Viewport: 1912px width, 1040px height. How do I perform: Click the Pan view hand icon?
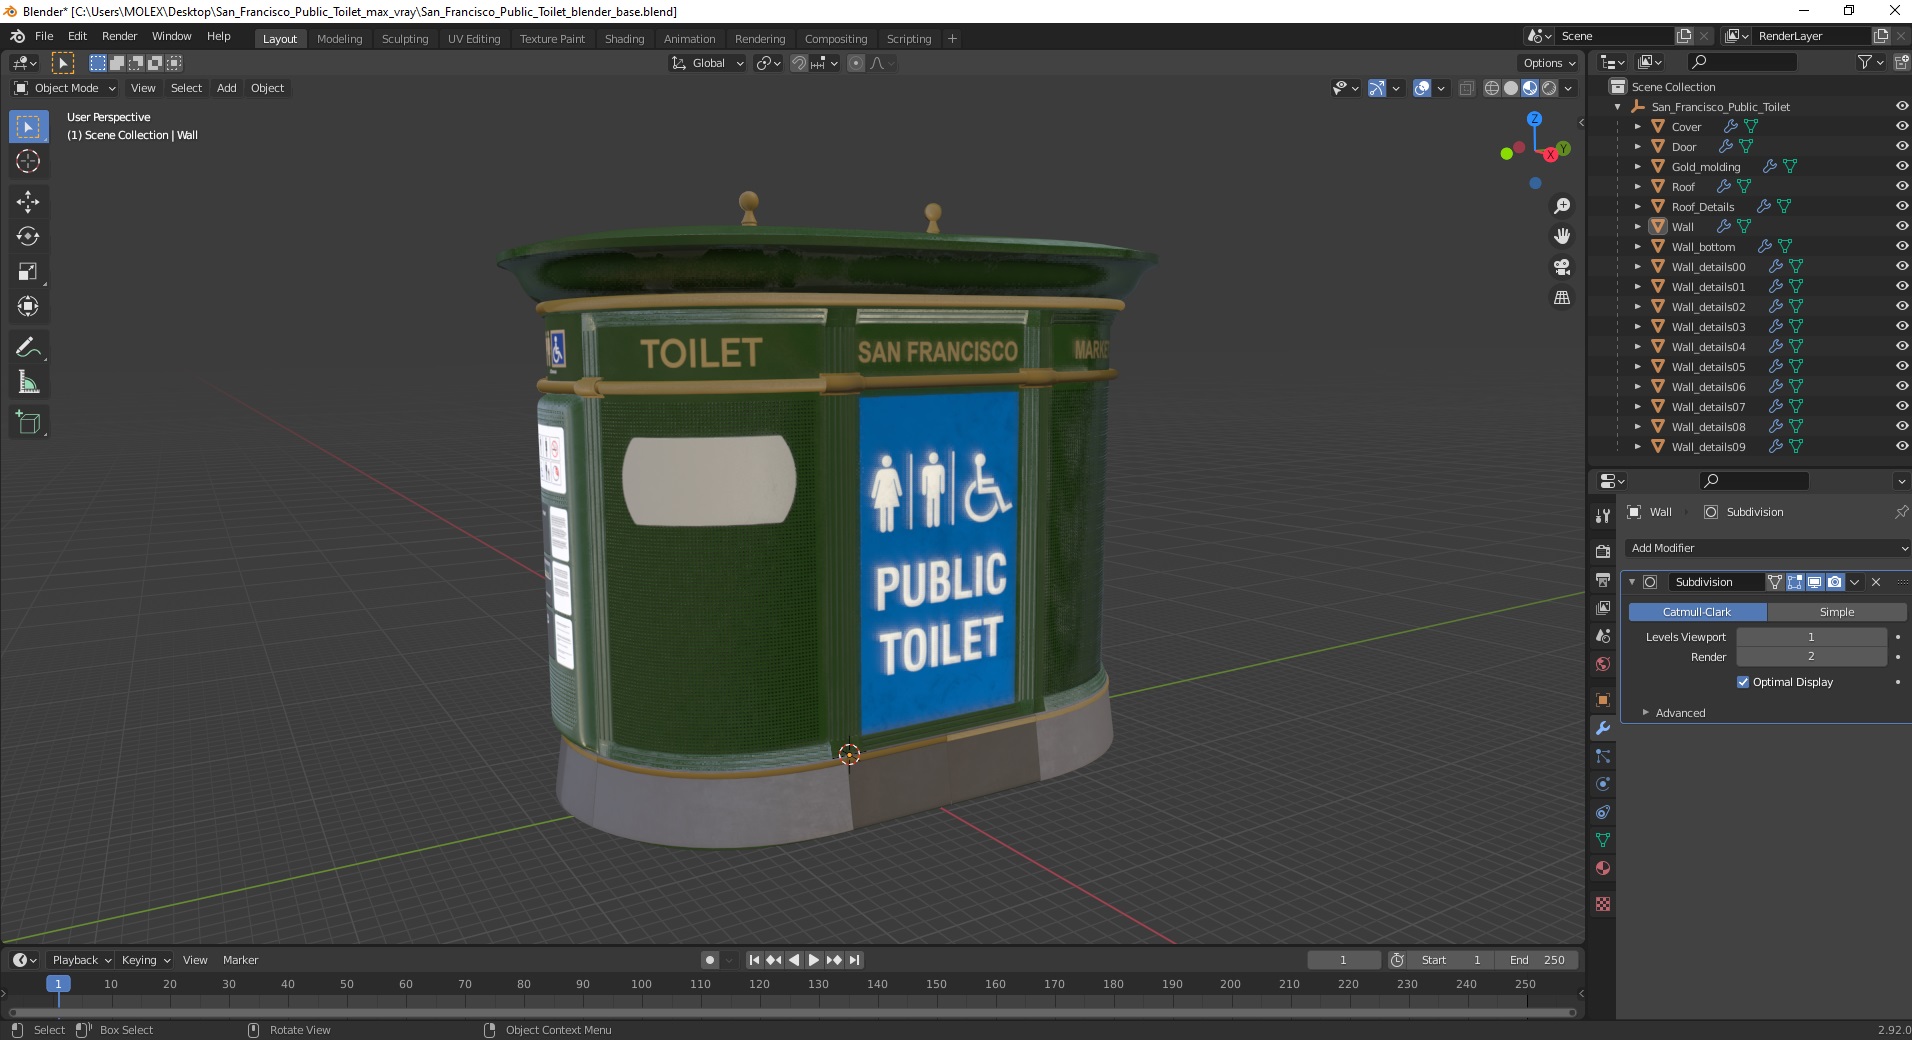coord(1561,236)
